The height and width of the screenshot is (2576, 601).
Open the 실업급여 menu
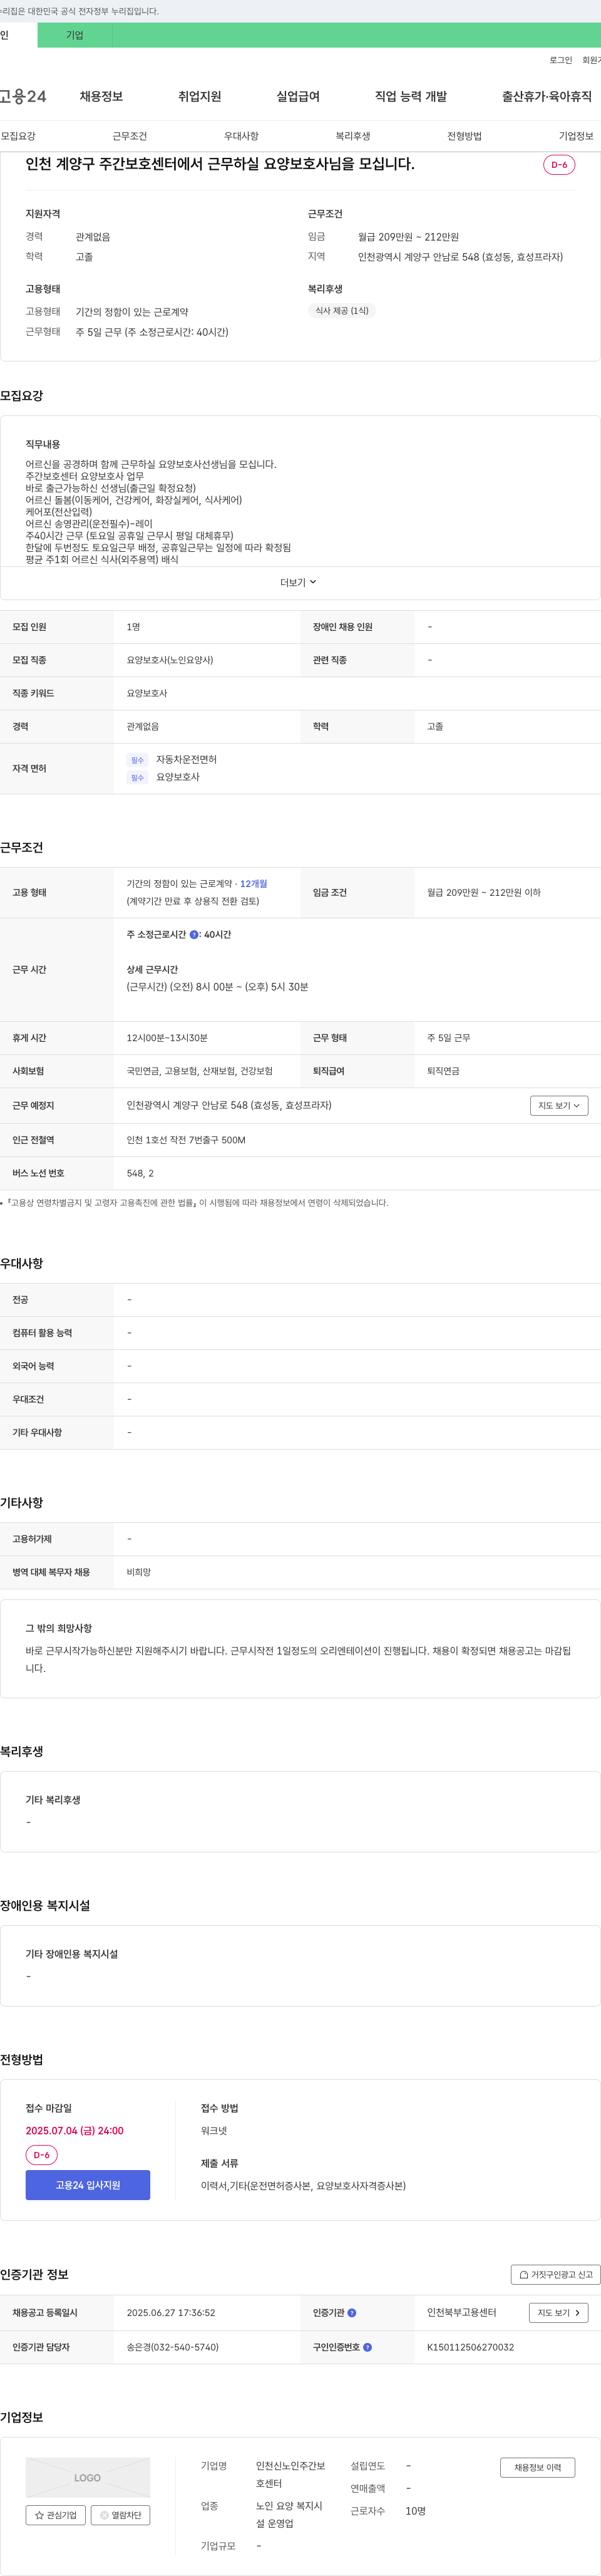[298, 96]
